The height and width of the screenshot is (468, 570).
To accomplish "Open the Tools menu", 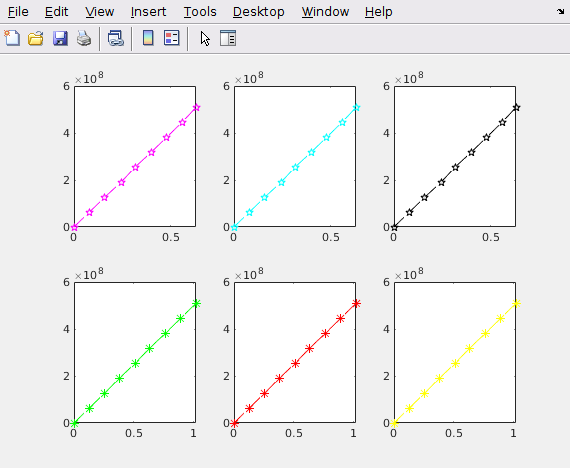I will point(200,12).
